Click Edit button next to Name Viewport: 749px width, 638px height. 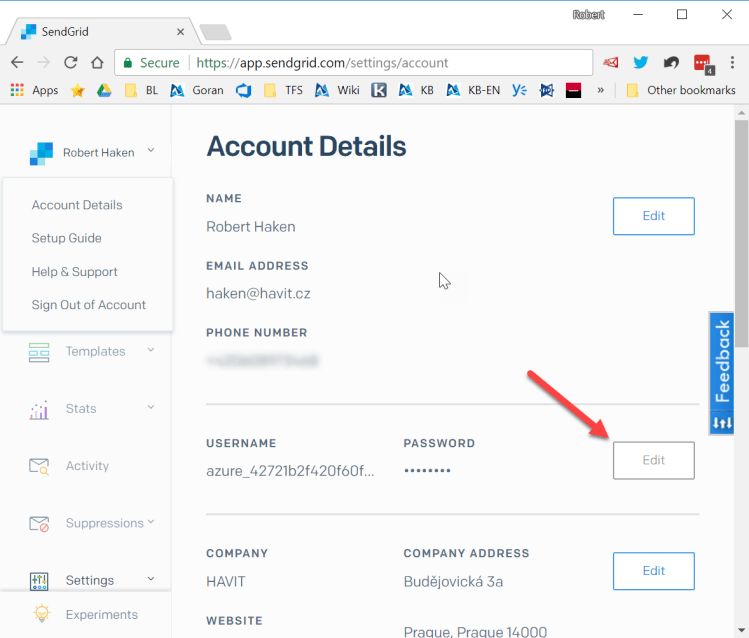point(653,216)
